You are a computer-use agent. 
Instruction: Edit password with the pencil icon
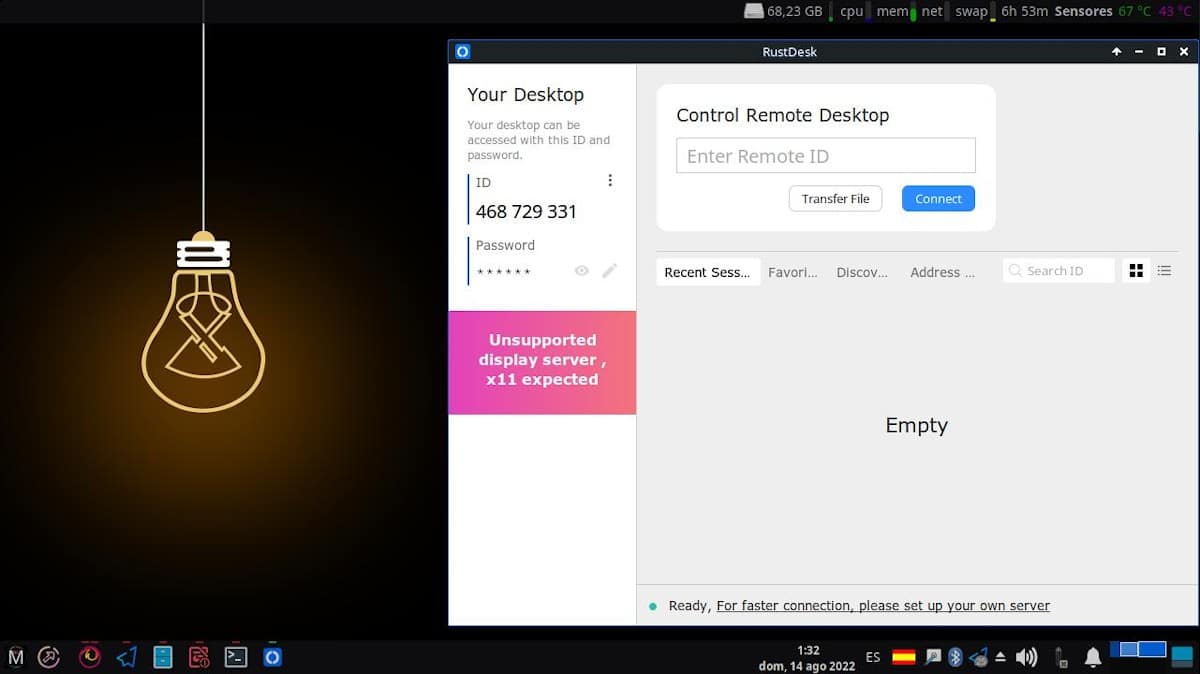[609, 271]
